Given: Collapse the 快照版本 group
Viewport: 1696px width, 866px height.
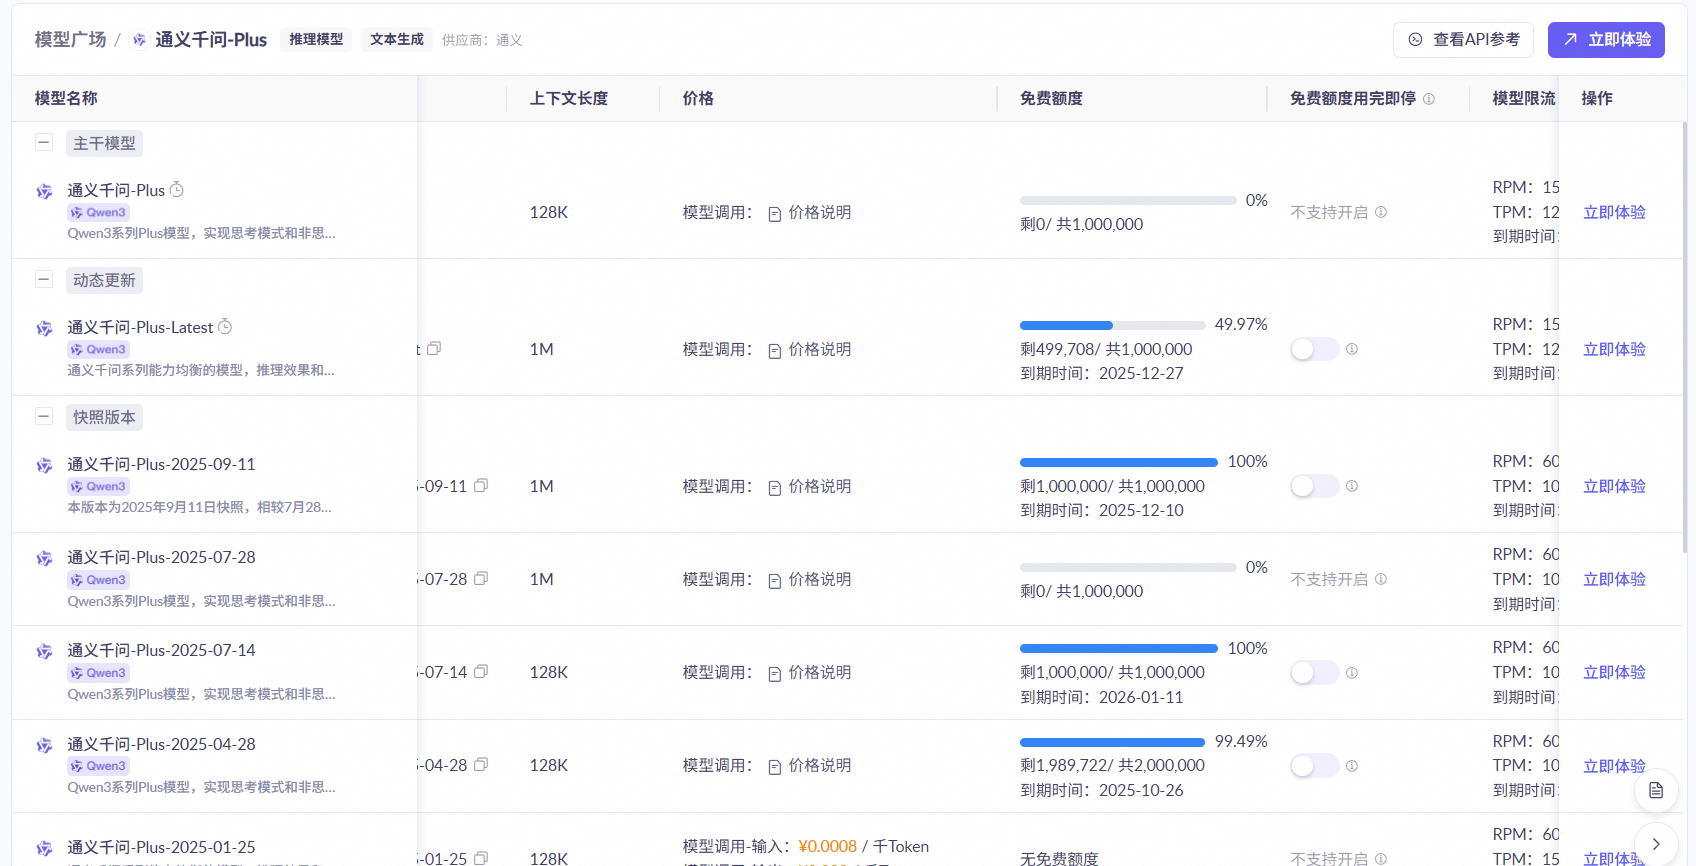Looking at the screenshot, I should tap(44, 416).
